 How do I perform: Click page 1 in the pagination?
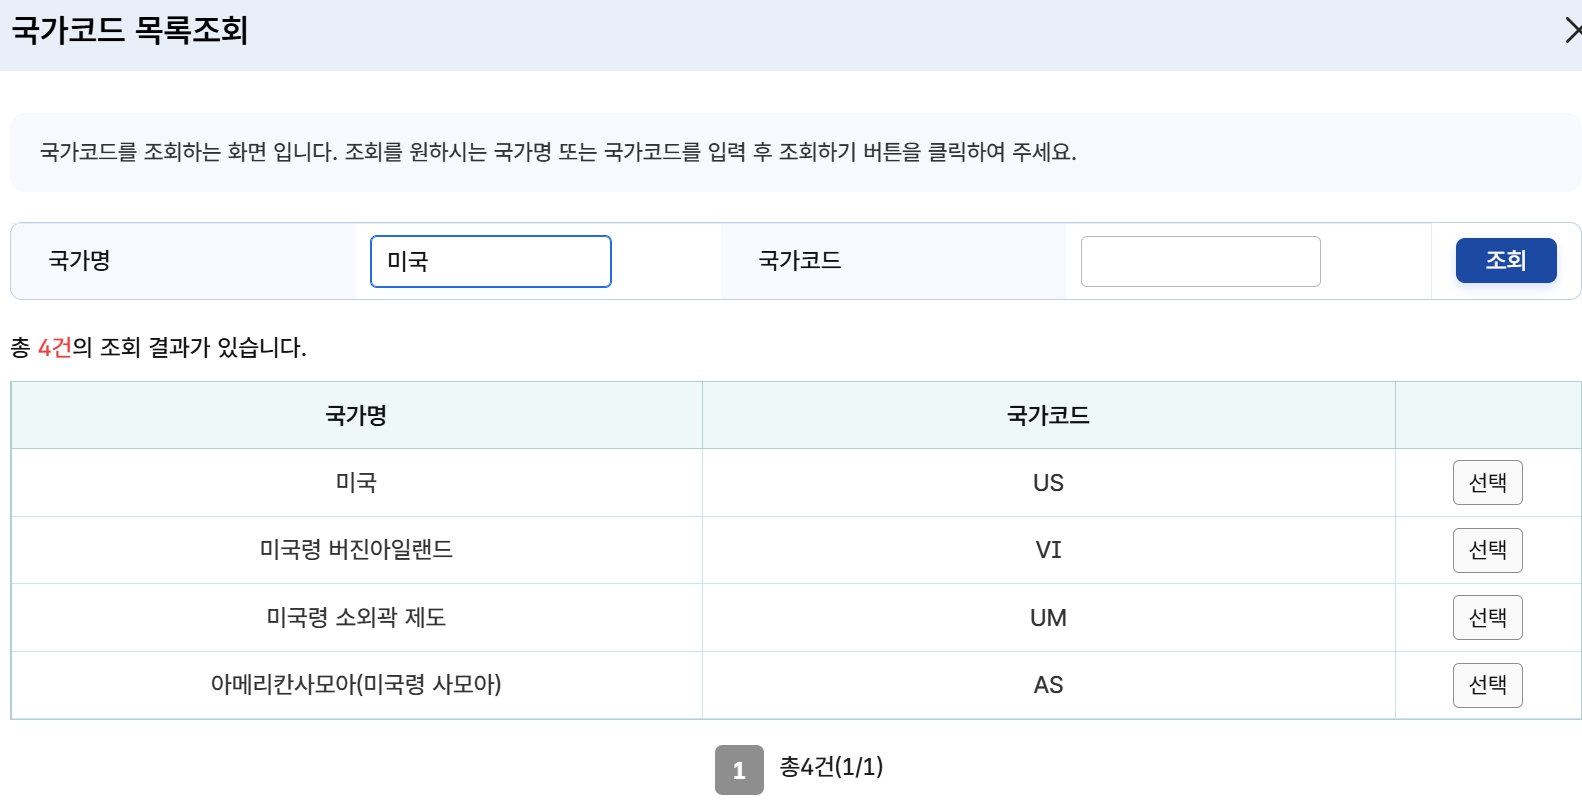(x=739, y=768)
